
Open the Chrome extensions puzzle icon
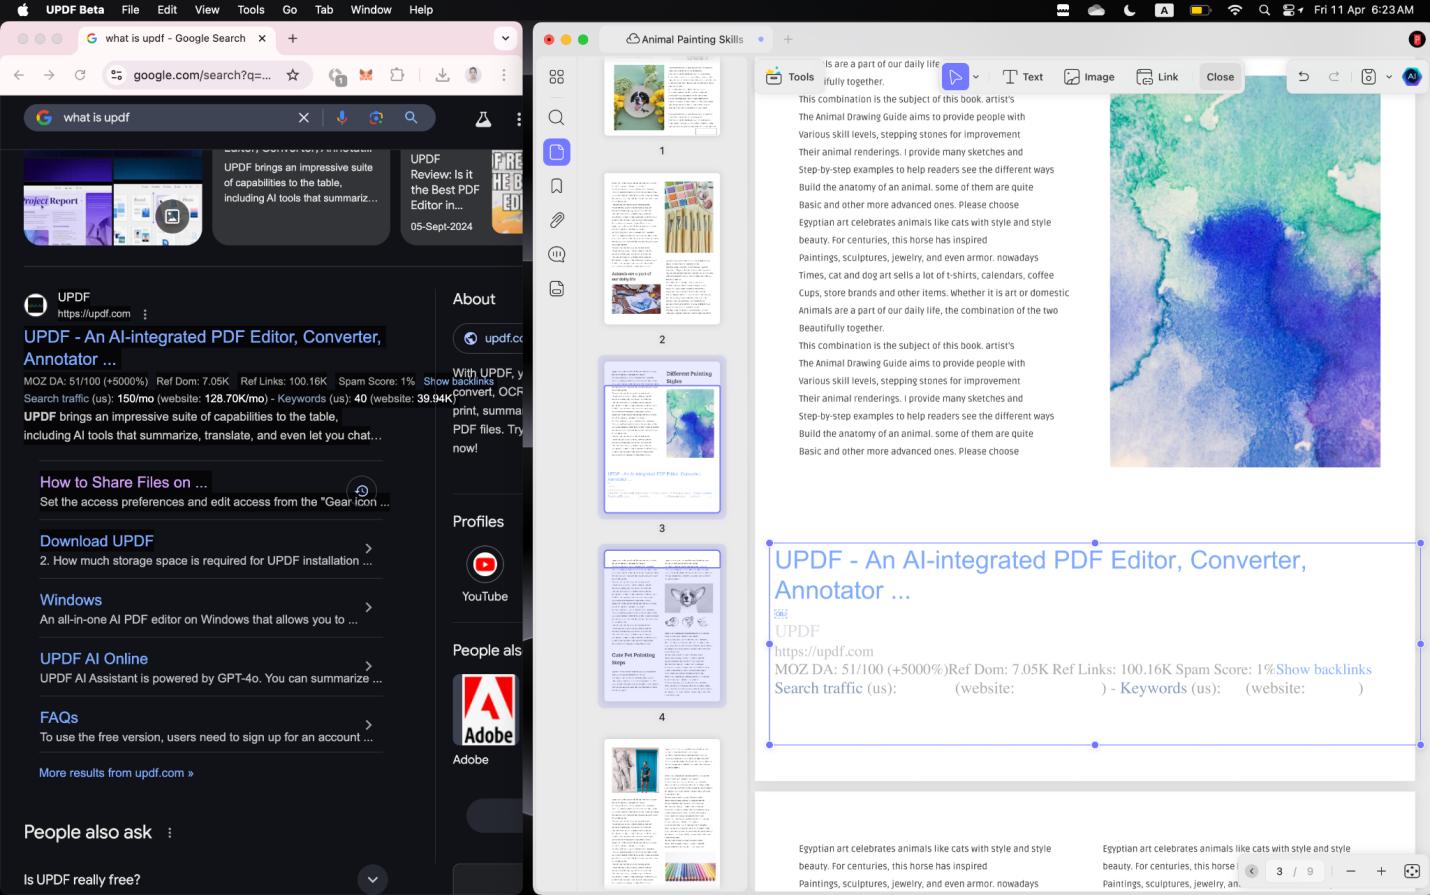pyautogui.click(x=397, y=75)
